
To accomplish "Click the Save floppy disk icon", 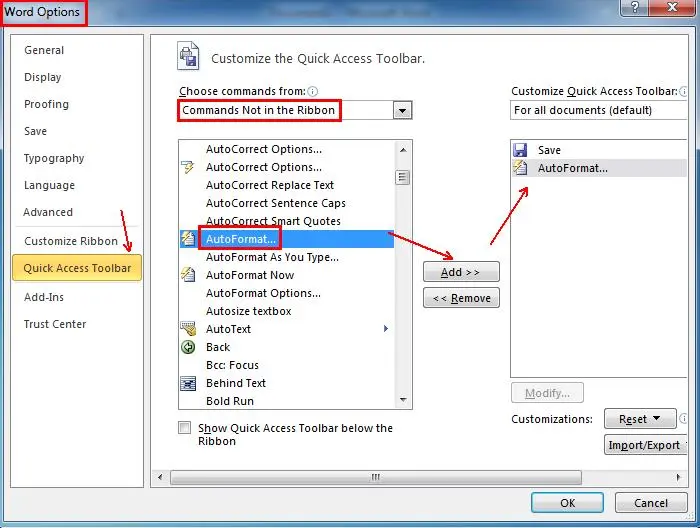I will click(520, 150).
